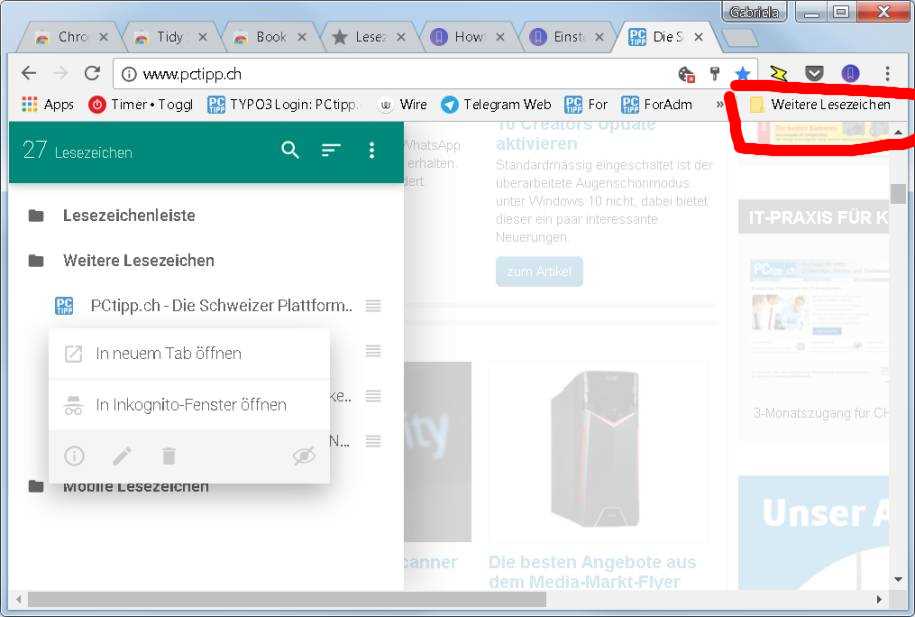Search bookmarks using the magnifier icon
Viewport: 915px width, 617px height.
click(290, 151)
